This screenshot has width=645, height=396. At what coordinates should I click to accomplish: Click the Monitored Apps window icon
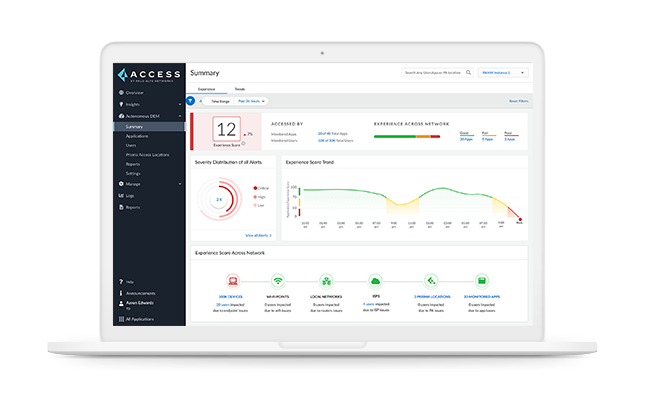point(482,281)
